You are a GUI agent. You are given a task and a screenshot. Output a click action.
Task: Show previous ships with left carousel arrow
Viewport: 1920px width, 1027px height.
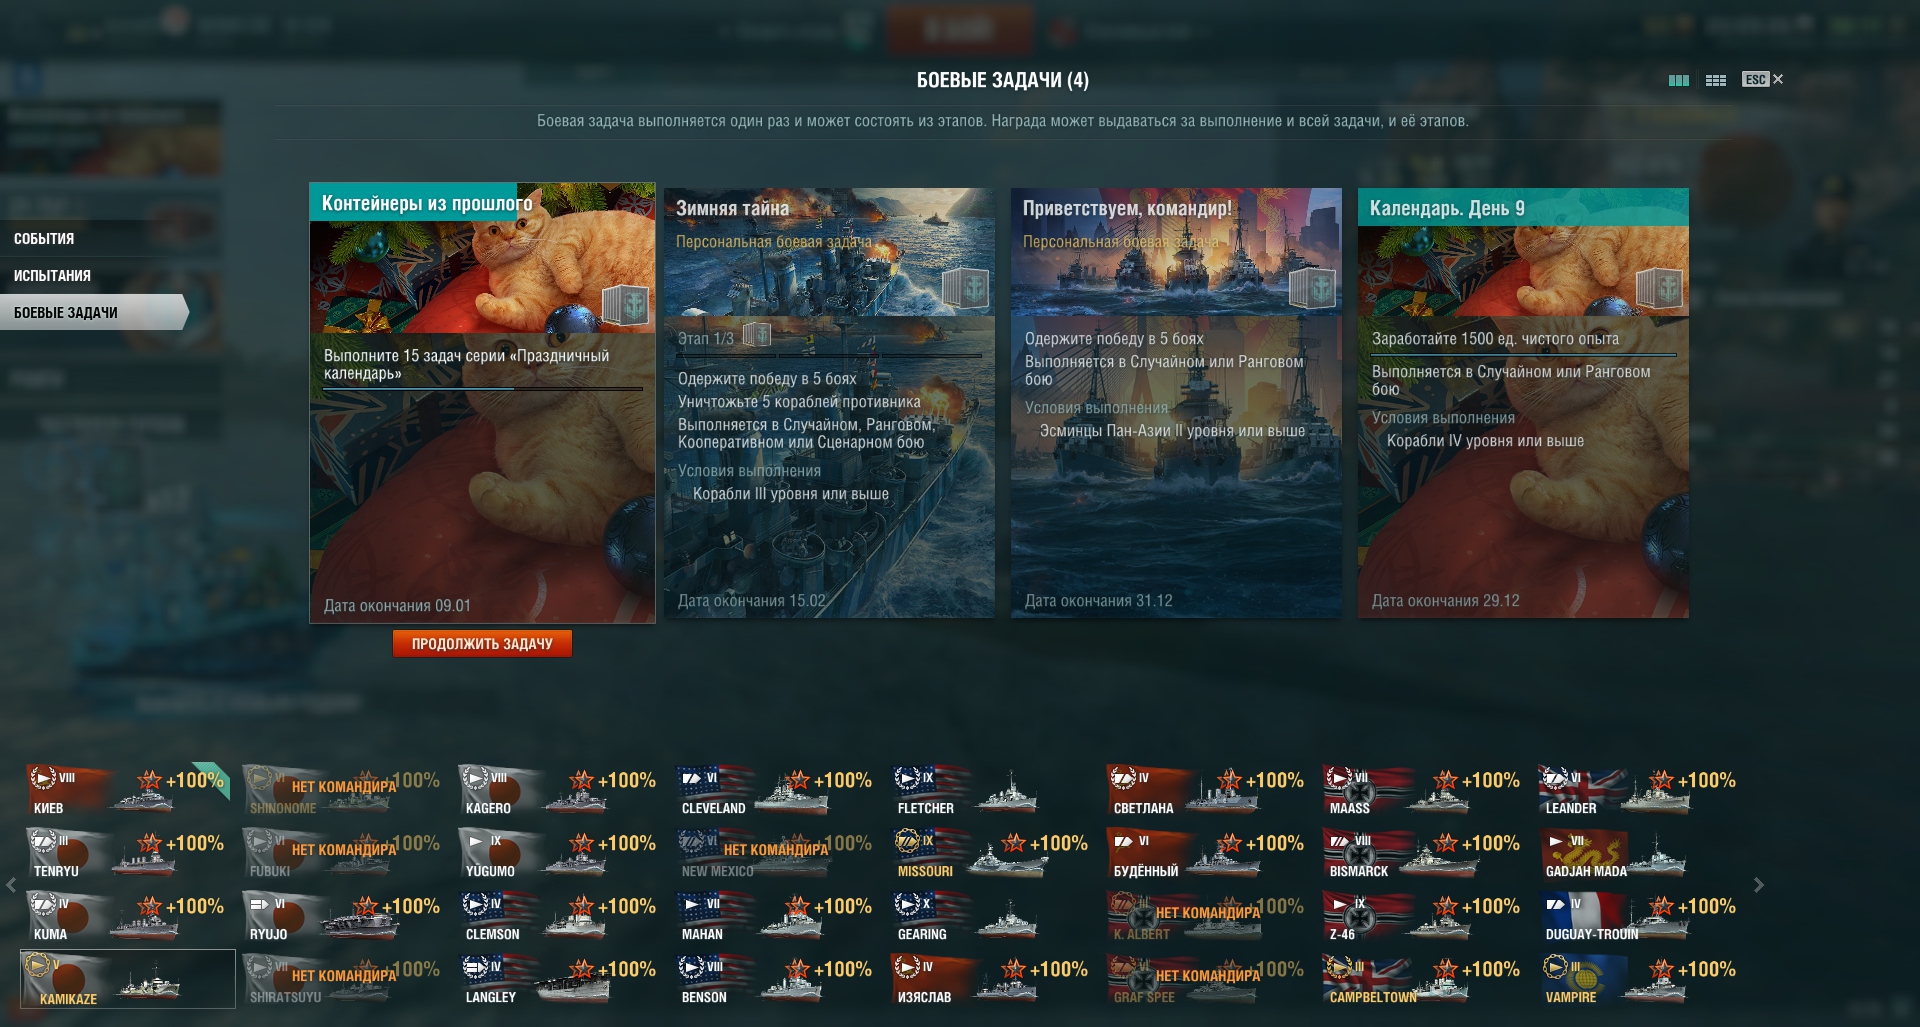[x=11, y=885]
